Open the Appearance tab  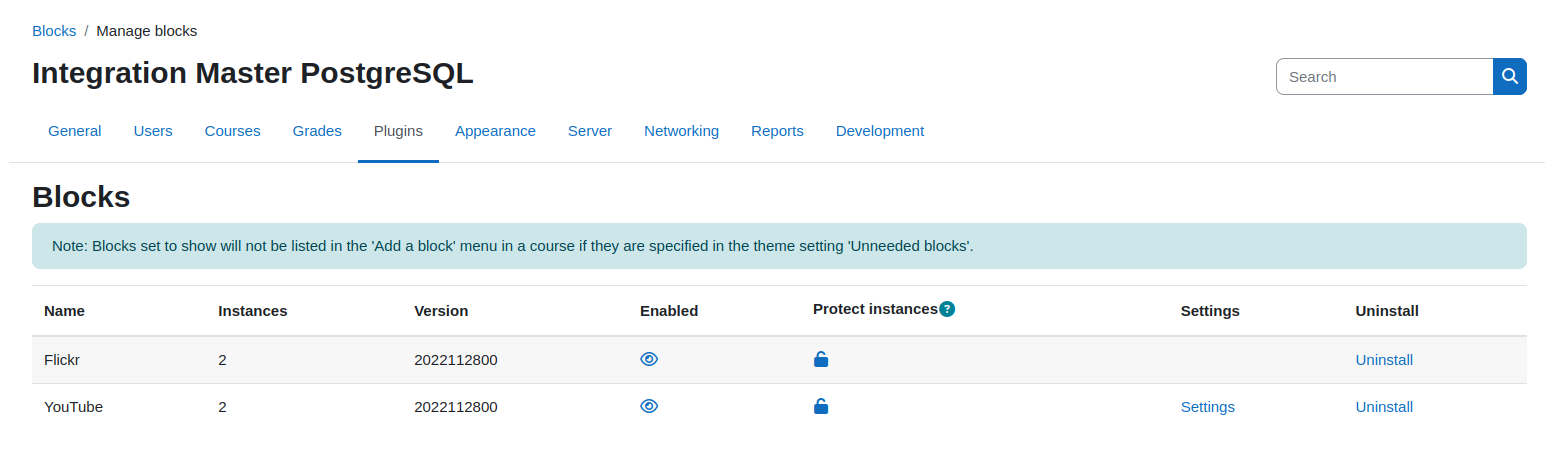click(495, 131)
